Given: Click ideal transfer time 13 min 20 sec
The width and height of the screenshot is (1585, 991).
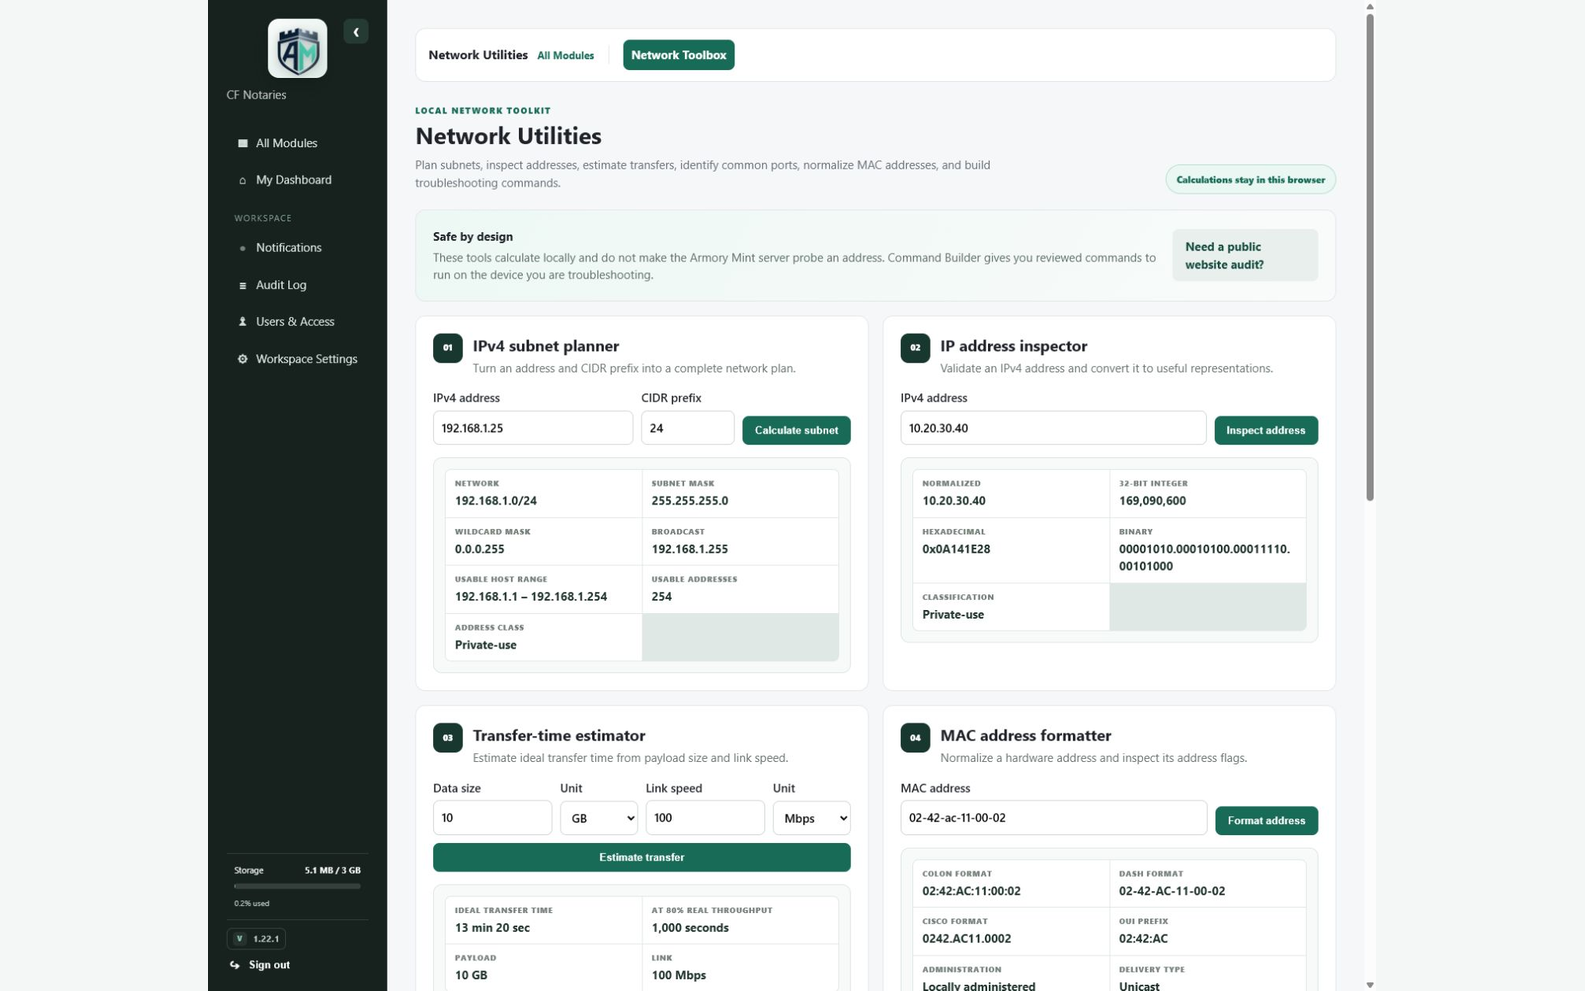Looking at the screenshot, I should pos(492,928).
